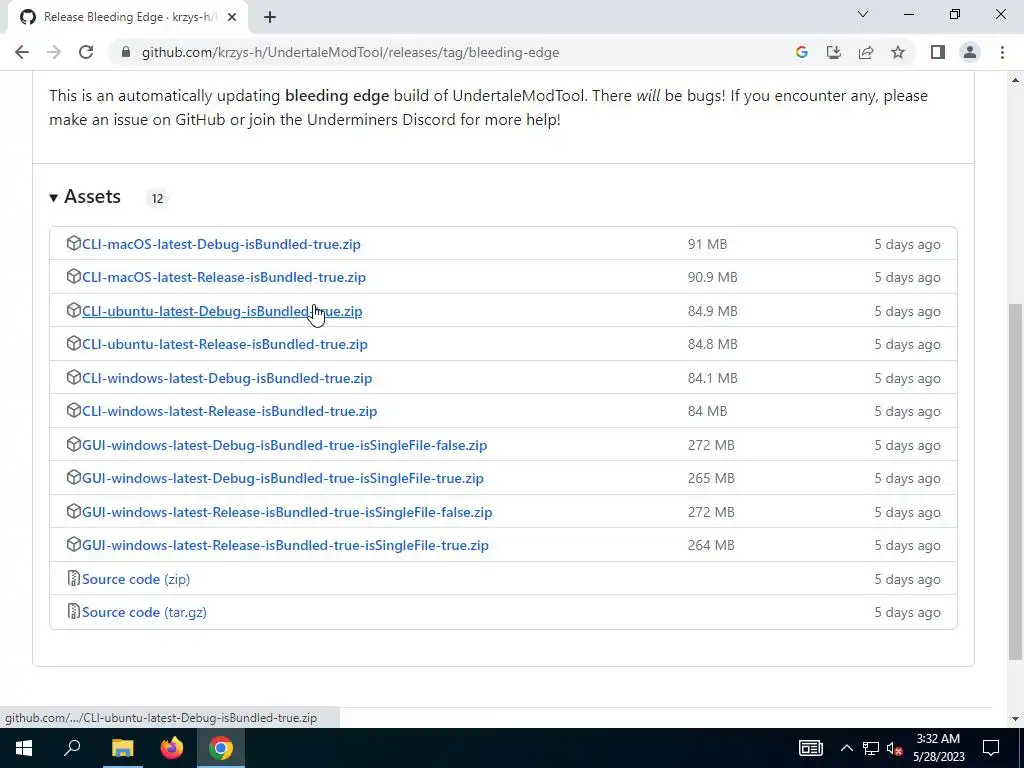Image resolution: width=1024 pixels, height=768 pixels.
Task: Open clock showing 3:32 AM
Action: (x=938, y=748)
